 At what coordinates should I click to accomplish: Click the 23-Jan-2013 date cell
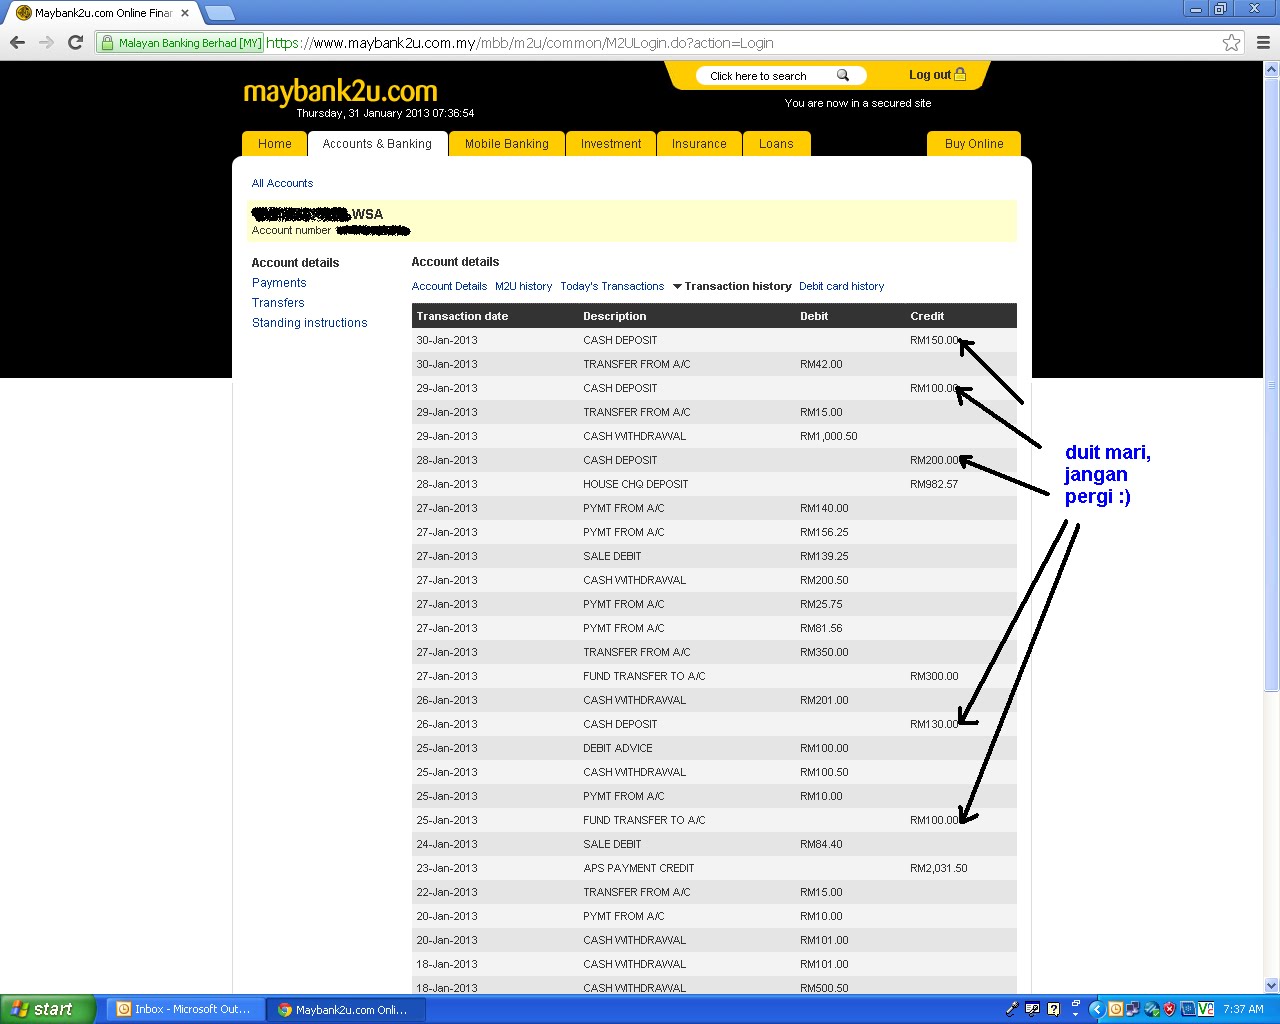pyautogui.click(x=447, y=868)
